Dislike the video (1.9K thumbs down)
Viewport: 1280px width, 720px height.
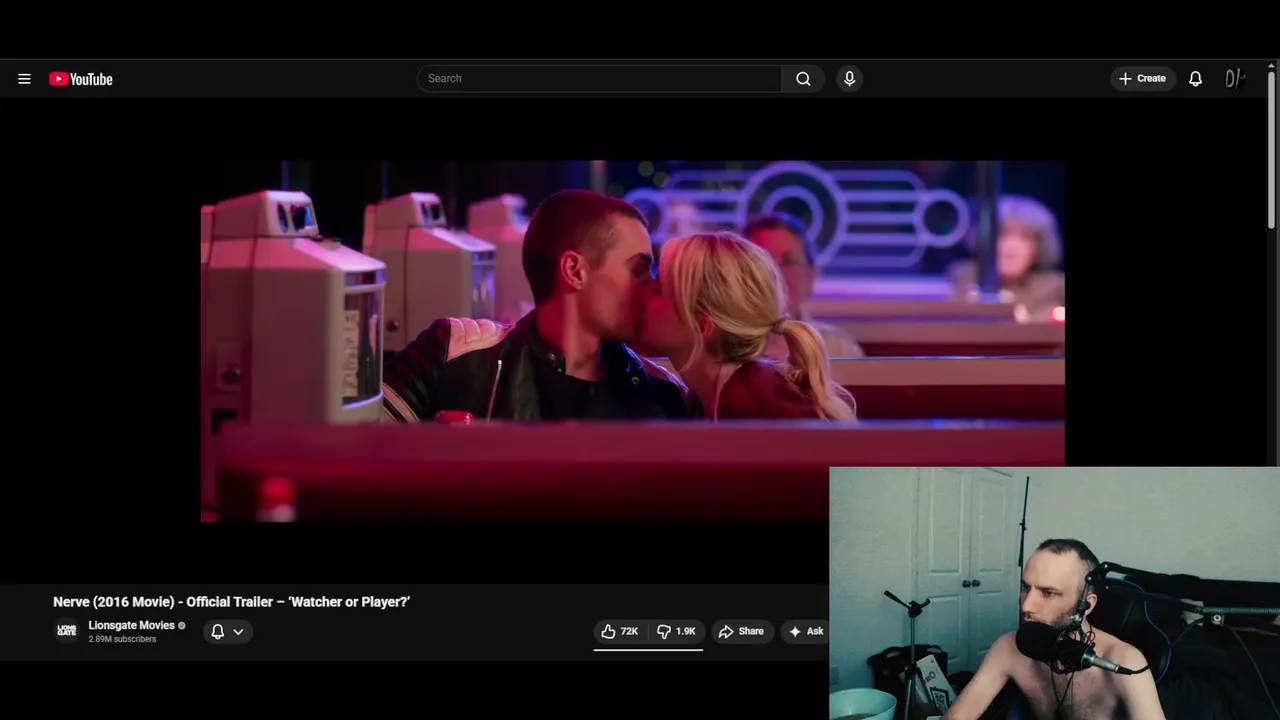click(676, 631)
